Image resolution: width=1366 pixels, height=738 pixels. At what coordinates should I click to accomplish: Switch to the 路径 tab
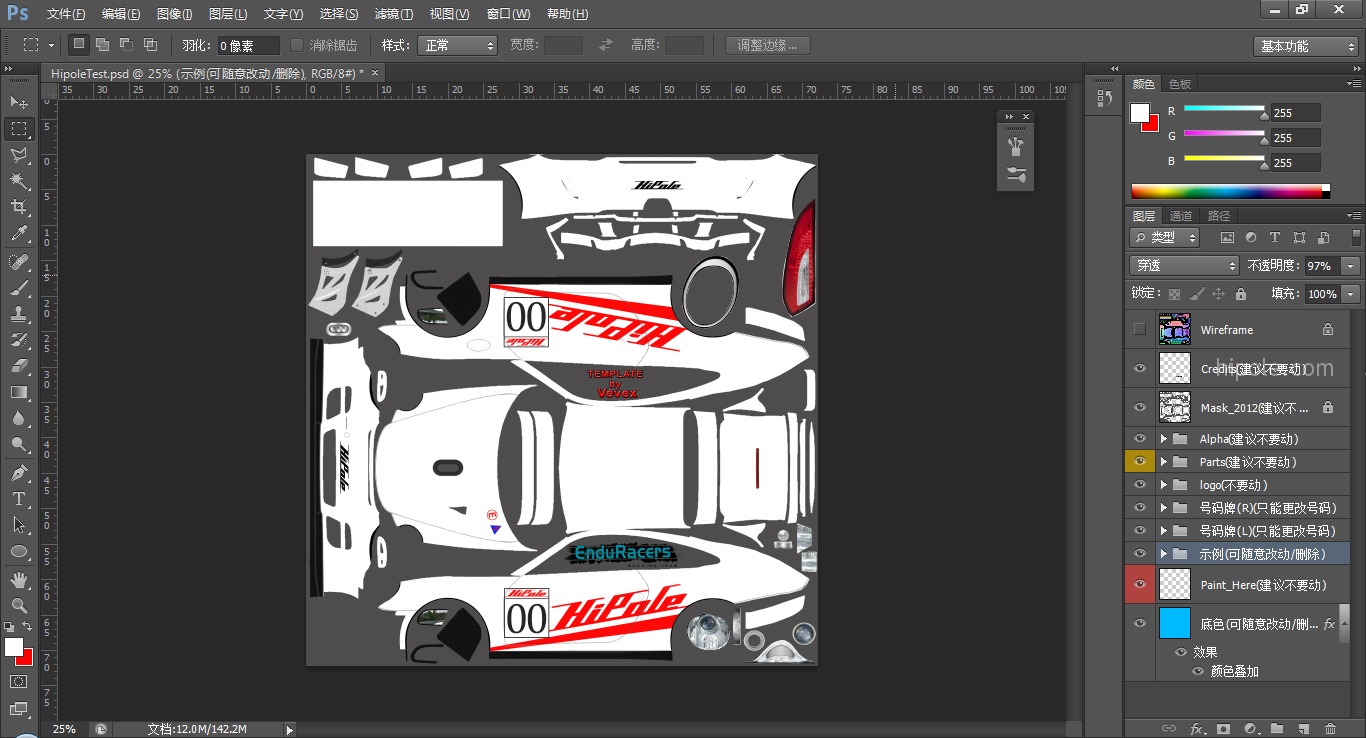click(1219, 216)
